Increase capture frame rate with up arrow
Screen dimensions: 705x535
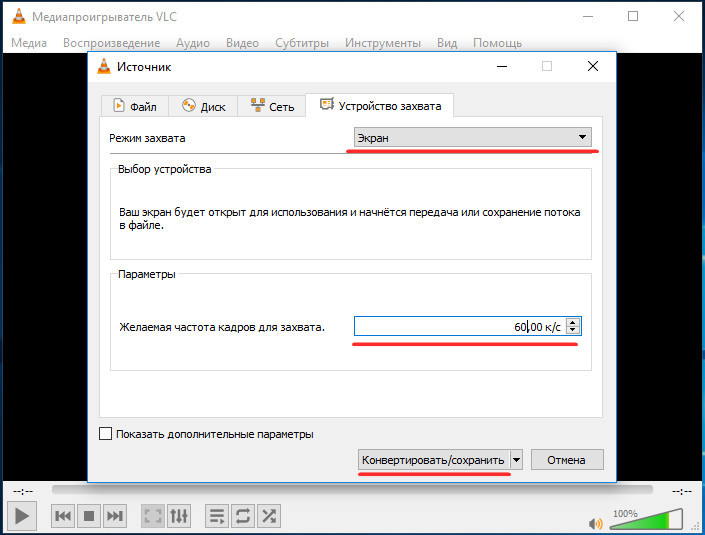click(x=572, y=322)
